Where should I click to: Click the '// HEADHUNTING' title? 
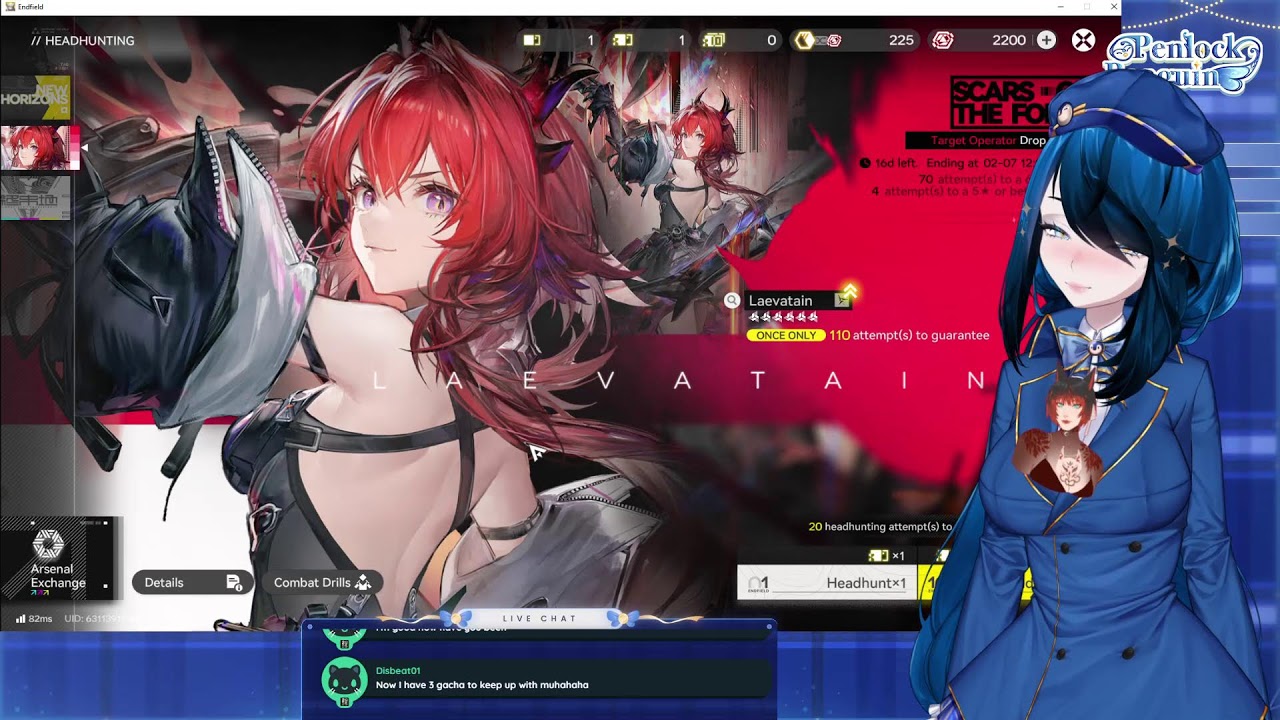[x=83, y=41]
